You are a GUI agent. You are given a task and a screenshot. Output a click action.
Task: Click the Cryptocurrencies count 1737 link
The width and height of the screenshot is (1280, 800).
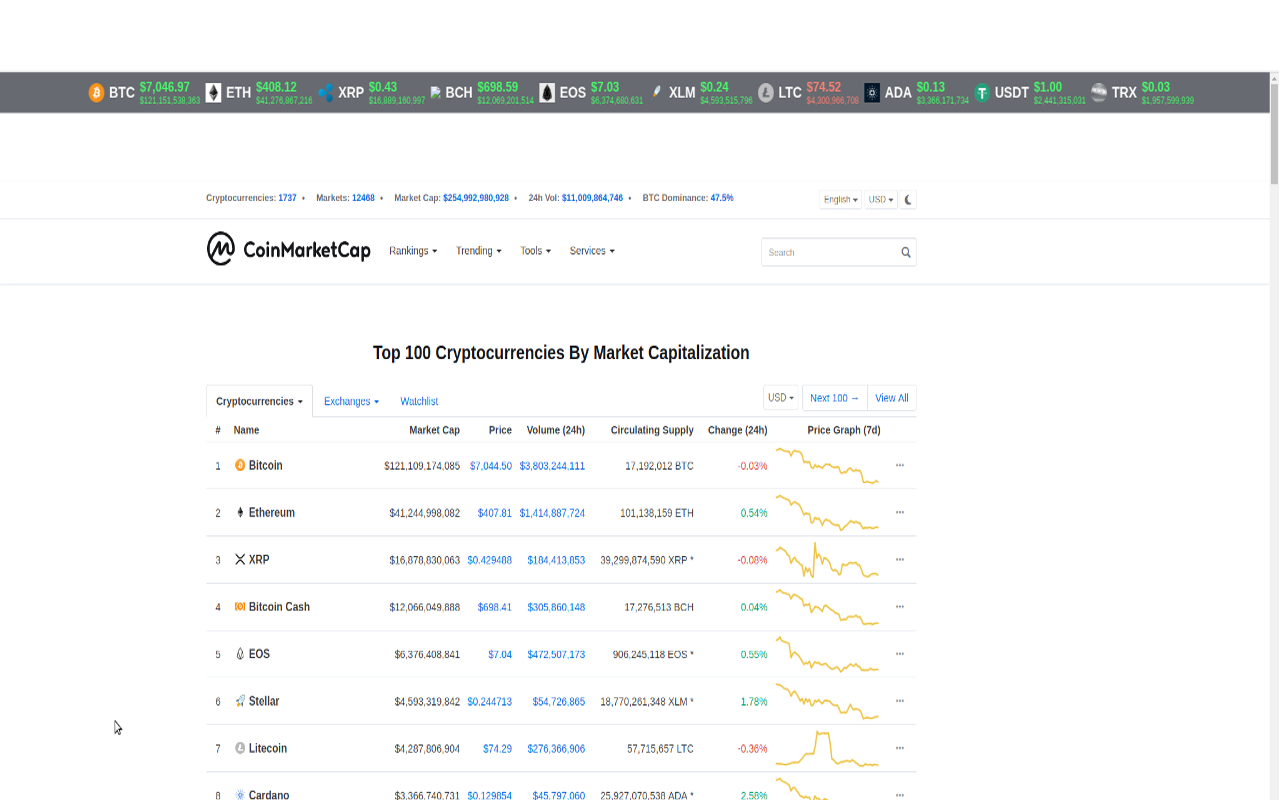click(x=287, y=198)
